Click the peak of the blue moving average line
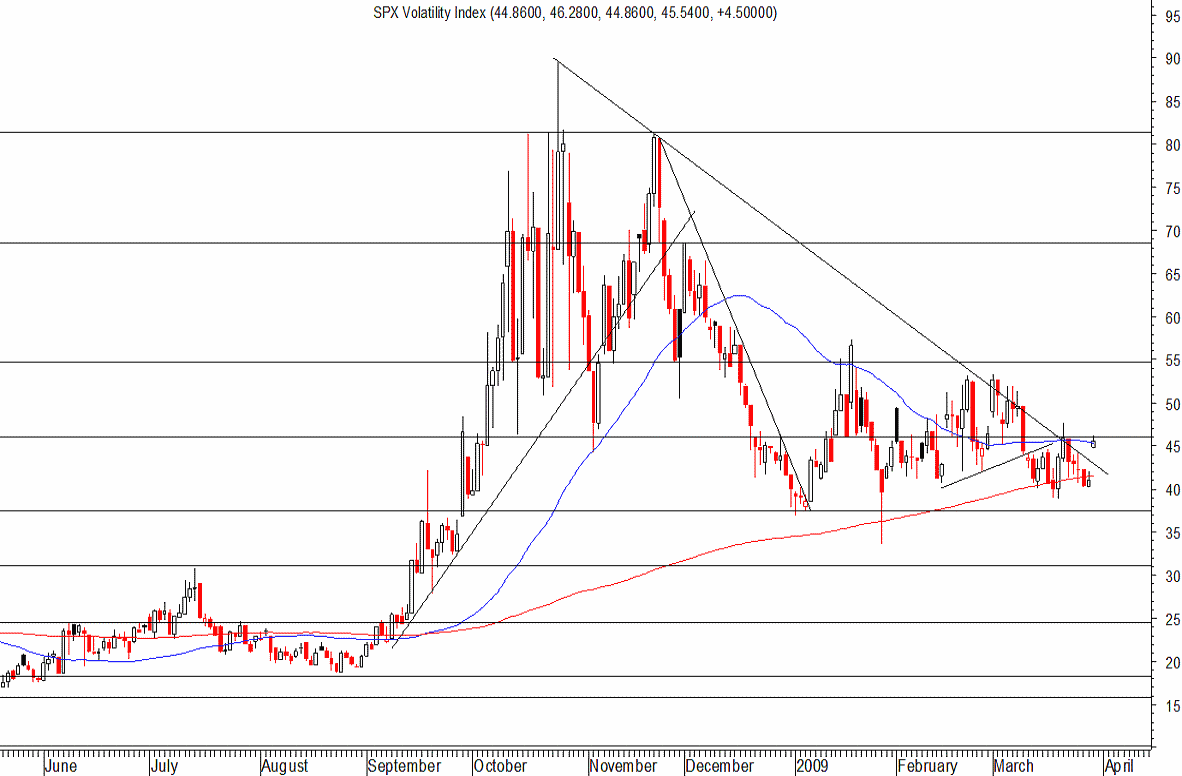The height and width of the screenshot is (776, 1182). (738, 295)
